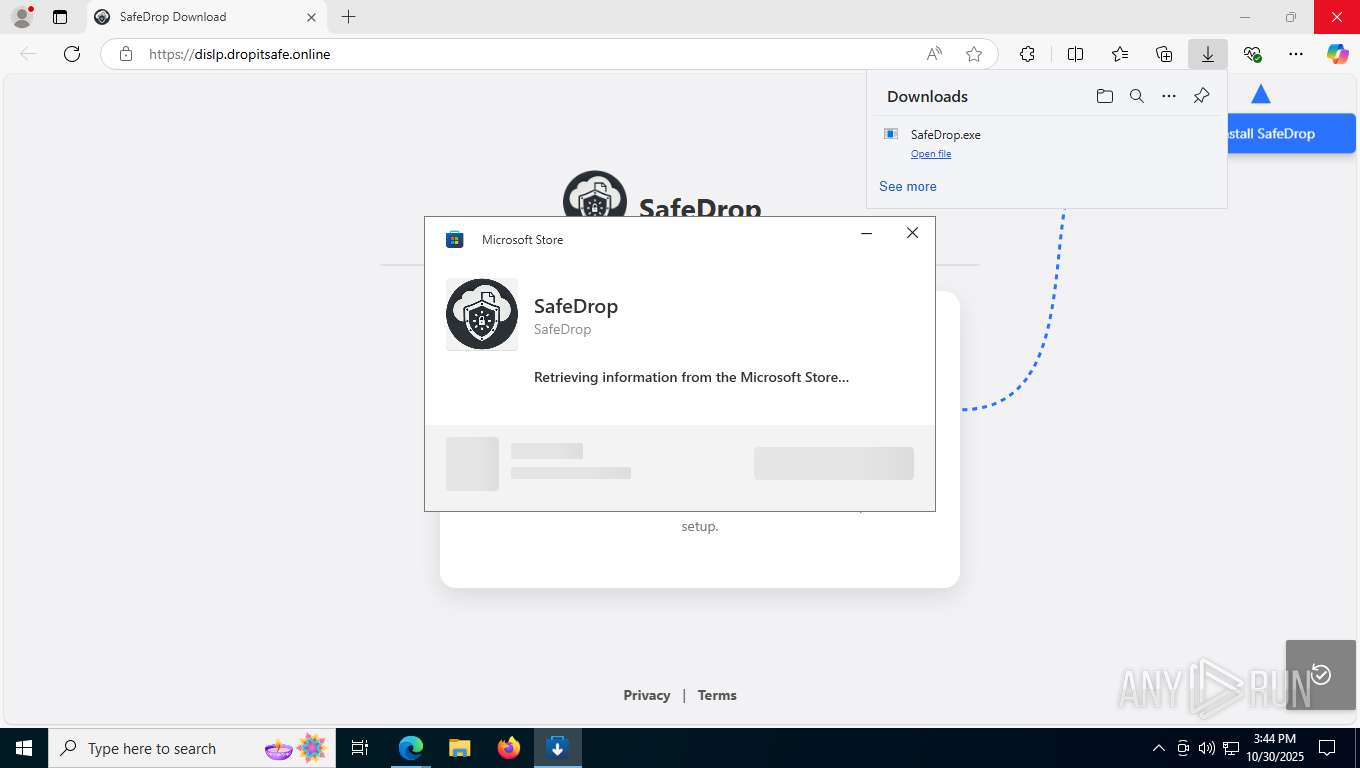Open volume control in tray
The width and height of the screenshot is (1360, 768).
[x=1207, y=748]
